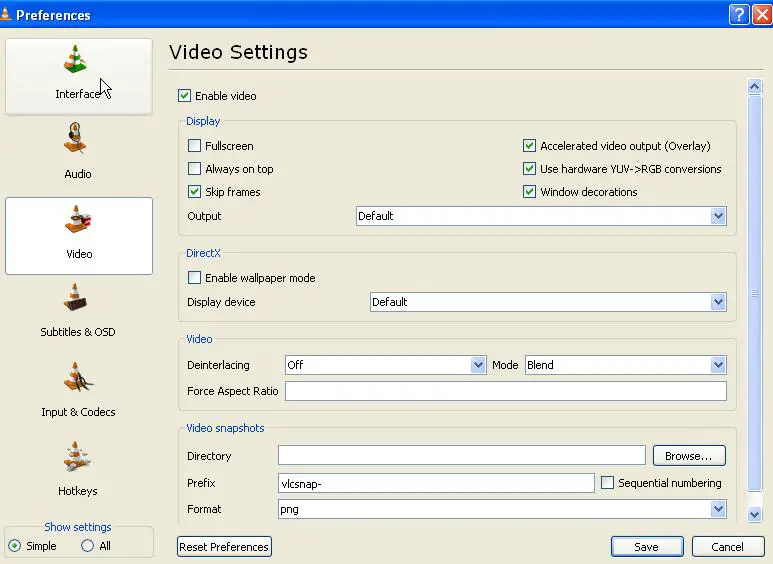Open the Display device dropdown
Image resolution: width=773 pixels, height=564 pixels.
(x=548, y=302)
